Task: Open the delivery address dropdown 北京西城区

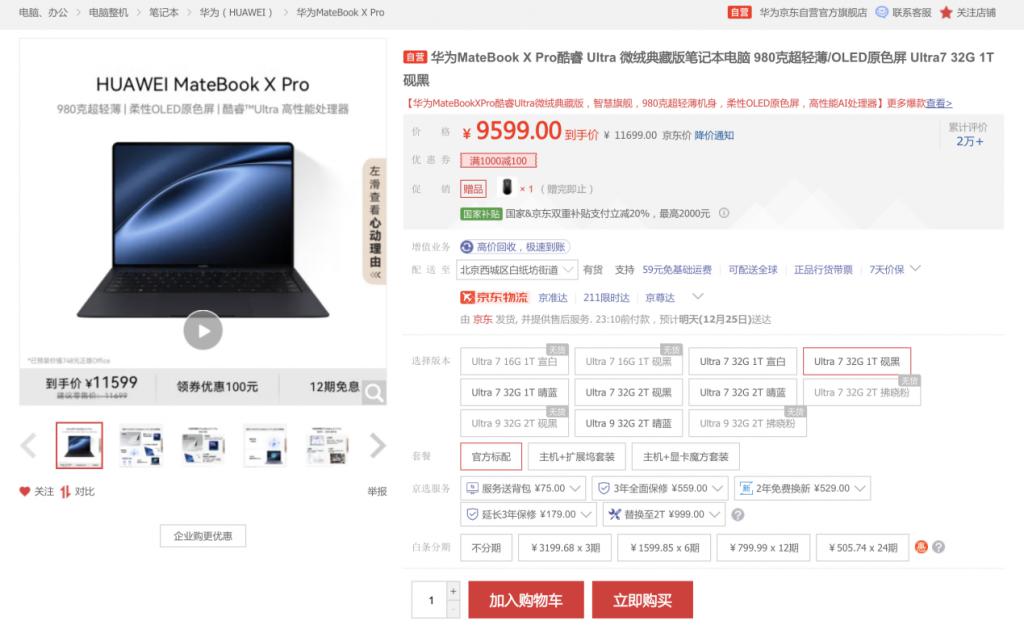Action: pos(517,270)
